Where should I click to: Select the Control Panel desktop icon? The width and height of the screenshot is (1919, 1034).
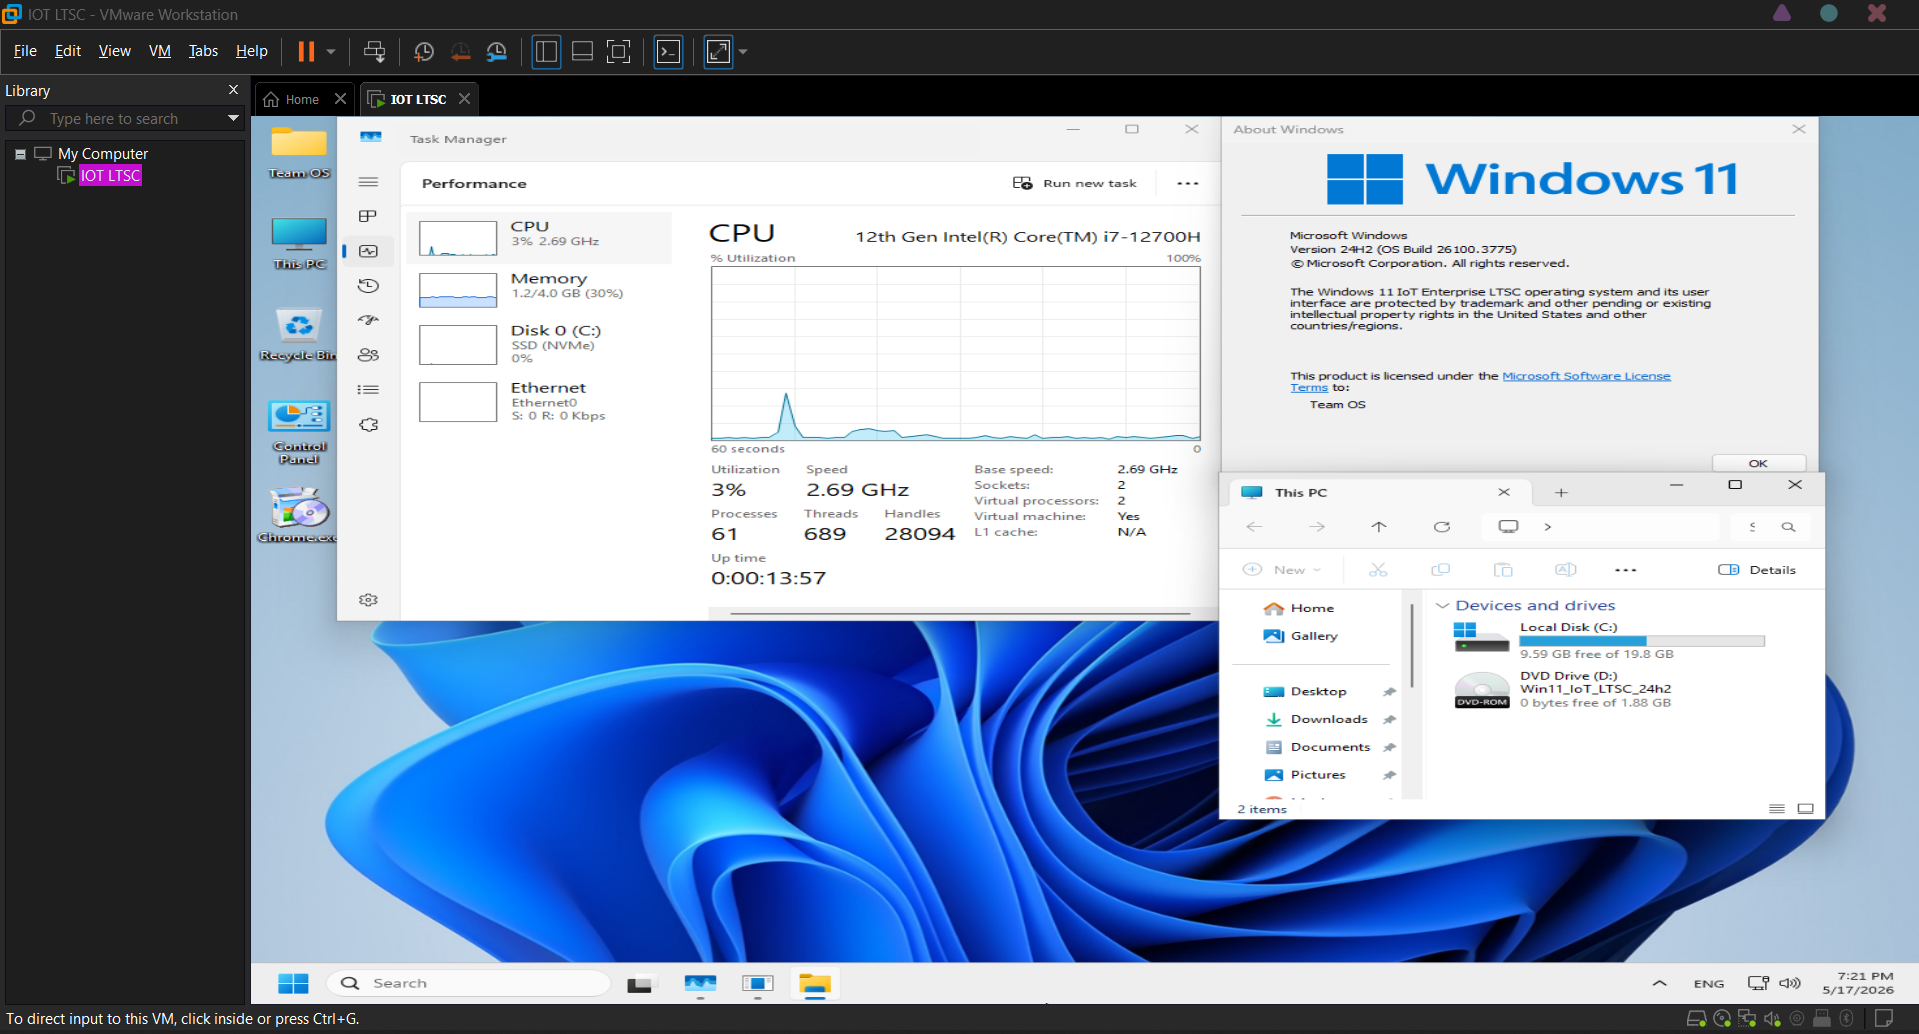(299, 432)
